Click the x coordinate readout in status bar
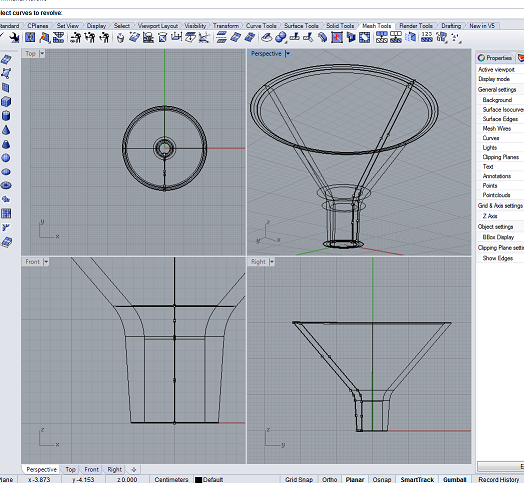Screen dimensions: 524x483 (39, 479)
